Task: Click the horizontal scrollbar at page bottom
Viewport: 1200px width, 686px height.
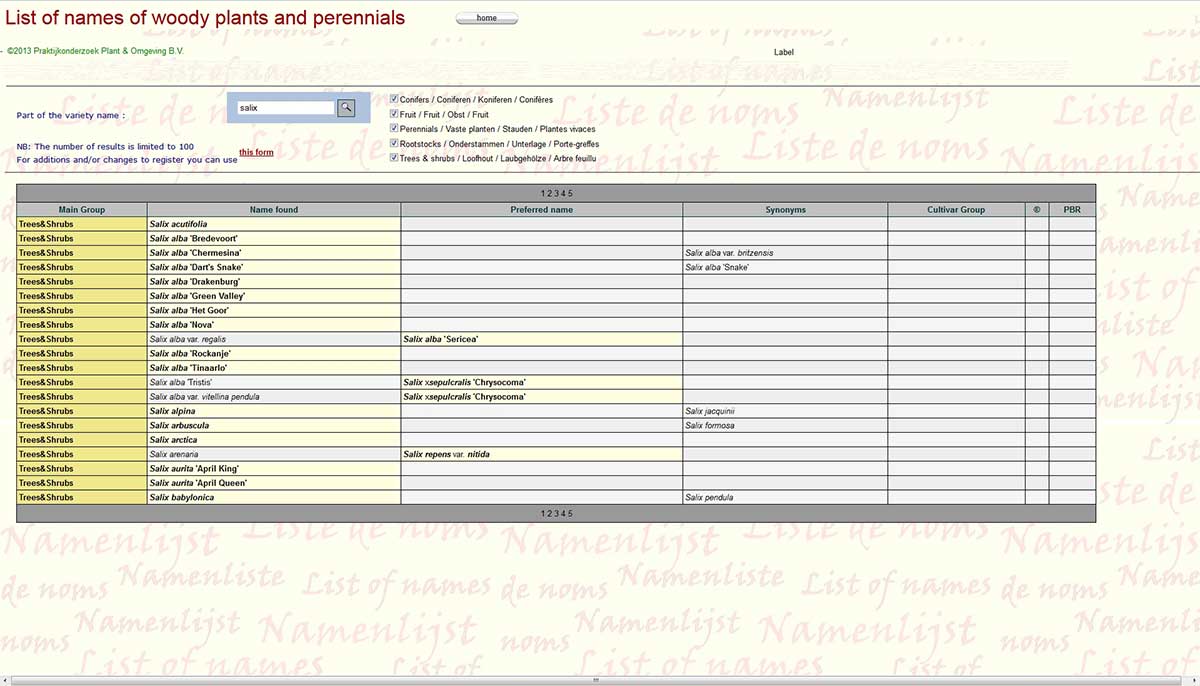Action: tap(595, 680)
